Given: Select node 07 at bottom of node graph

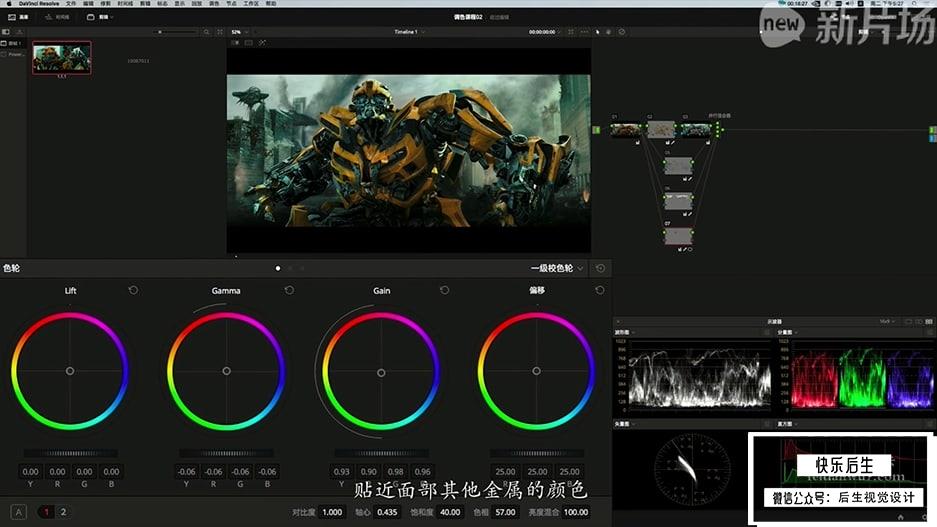Looking at the screenshot, I should tap(678, 236).
